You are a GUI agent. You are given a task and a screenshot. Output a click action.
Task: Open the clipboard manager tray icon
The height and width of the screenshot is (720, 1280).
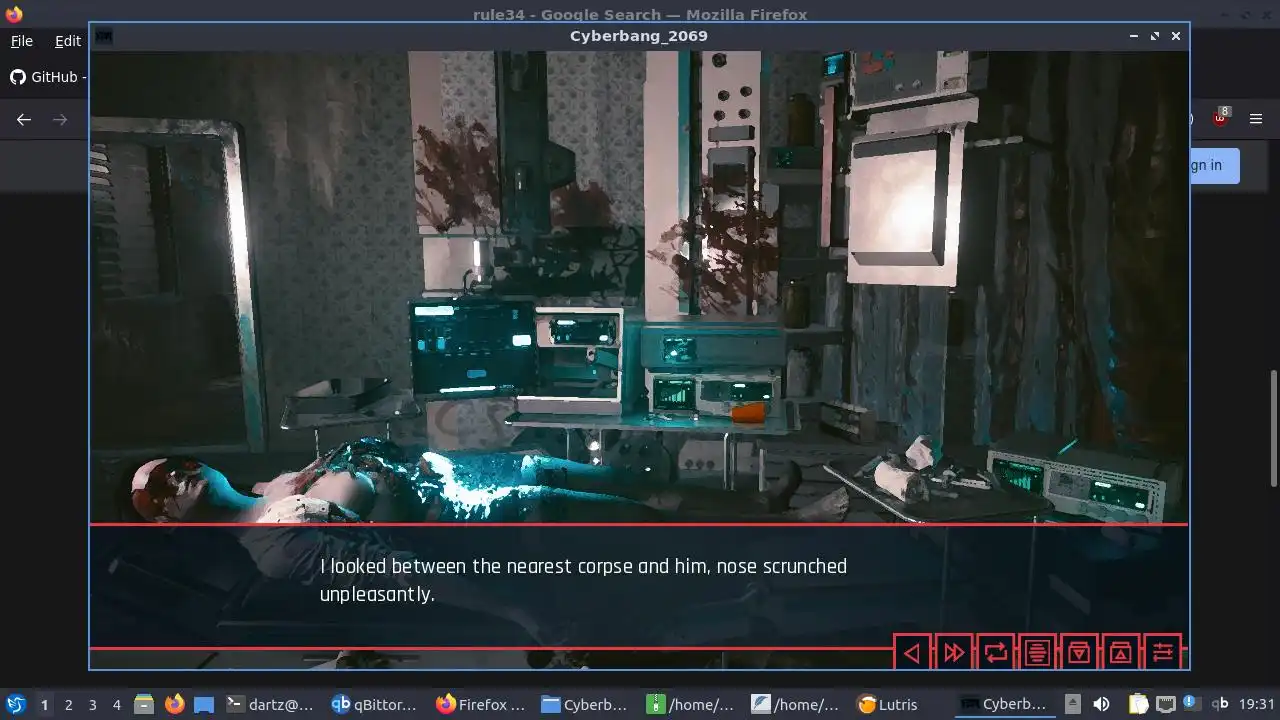pos(1139,705)
